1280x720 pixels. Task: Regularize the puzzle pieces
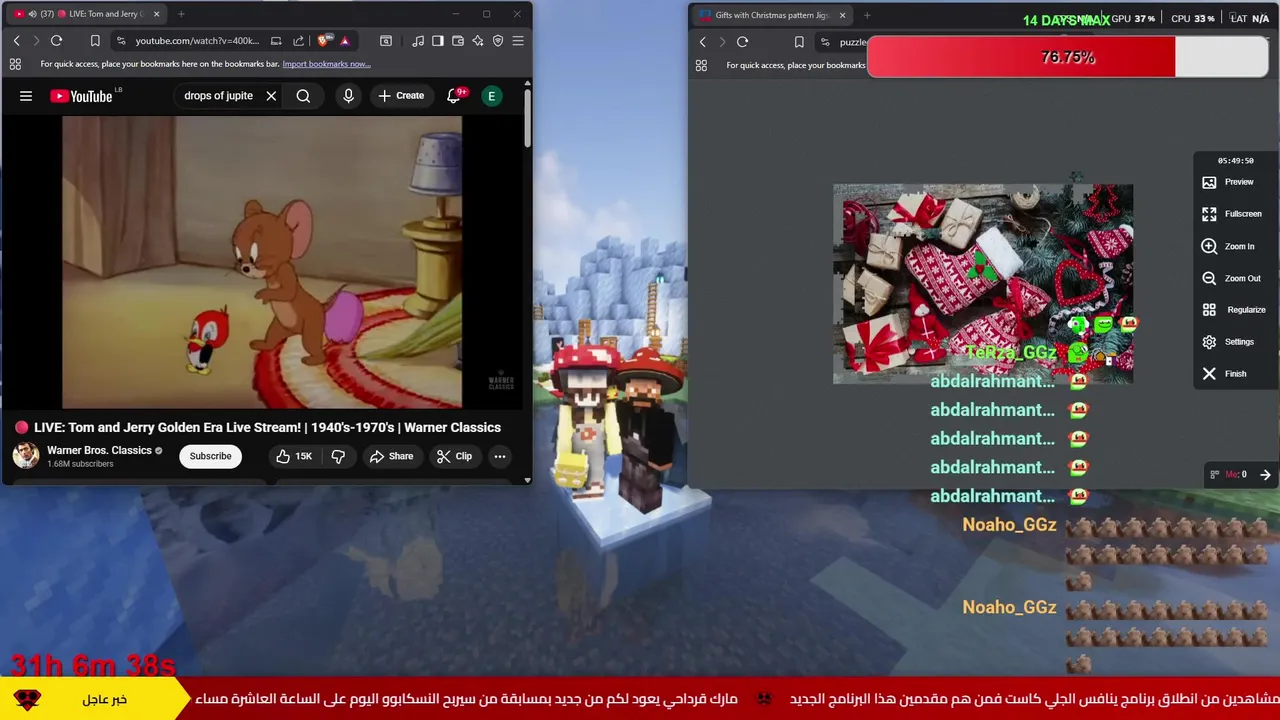(x=1234, y=310)
